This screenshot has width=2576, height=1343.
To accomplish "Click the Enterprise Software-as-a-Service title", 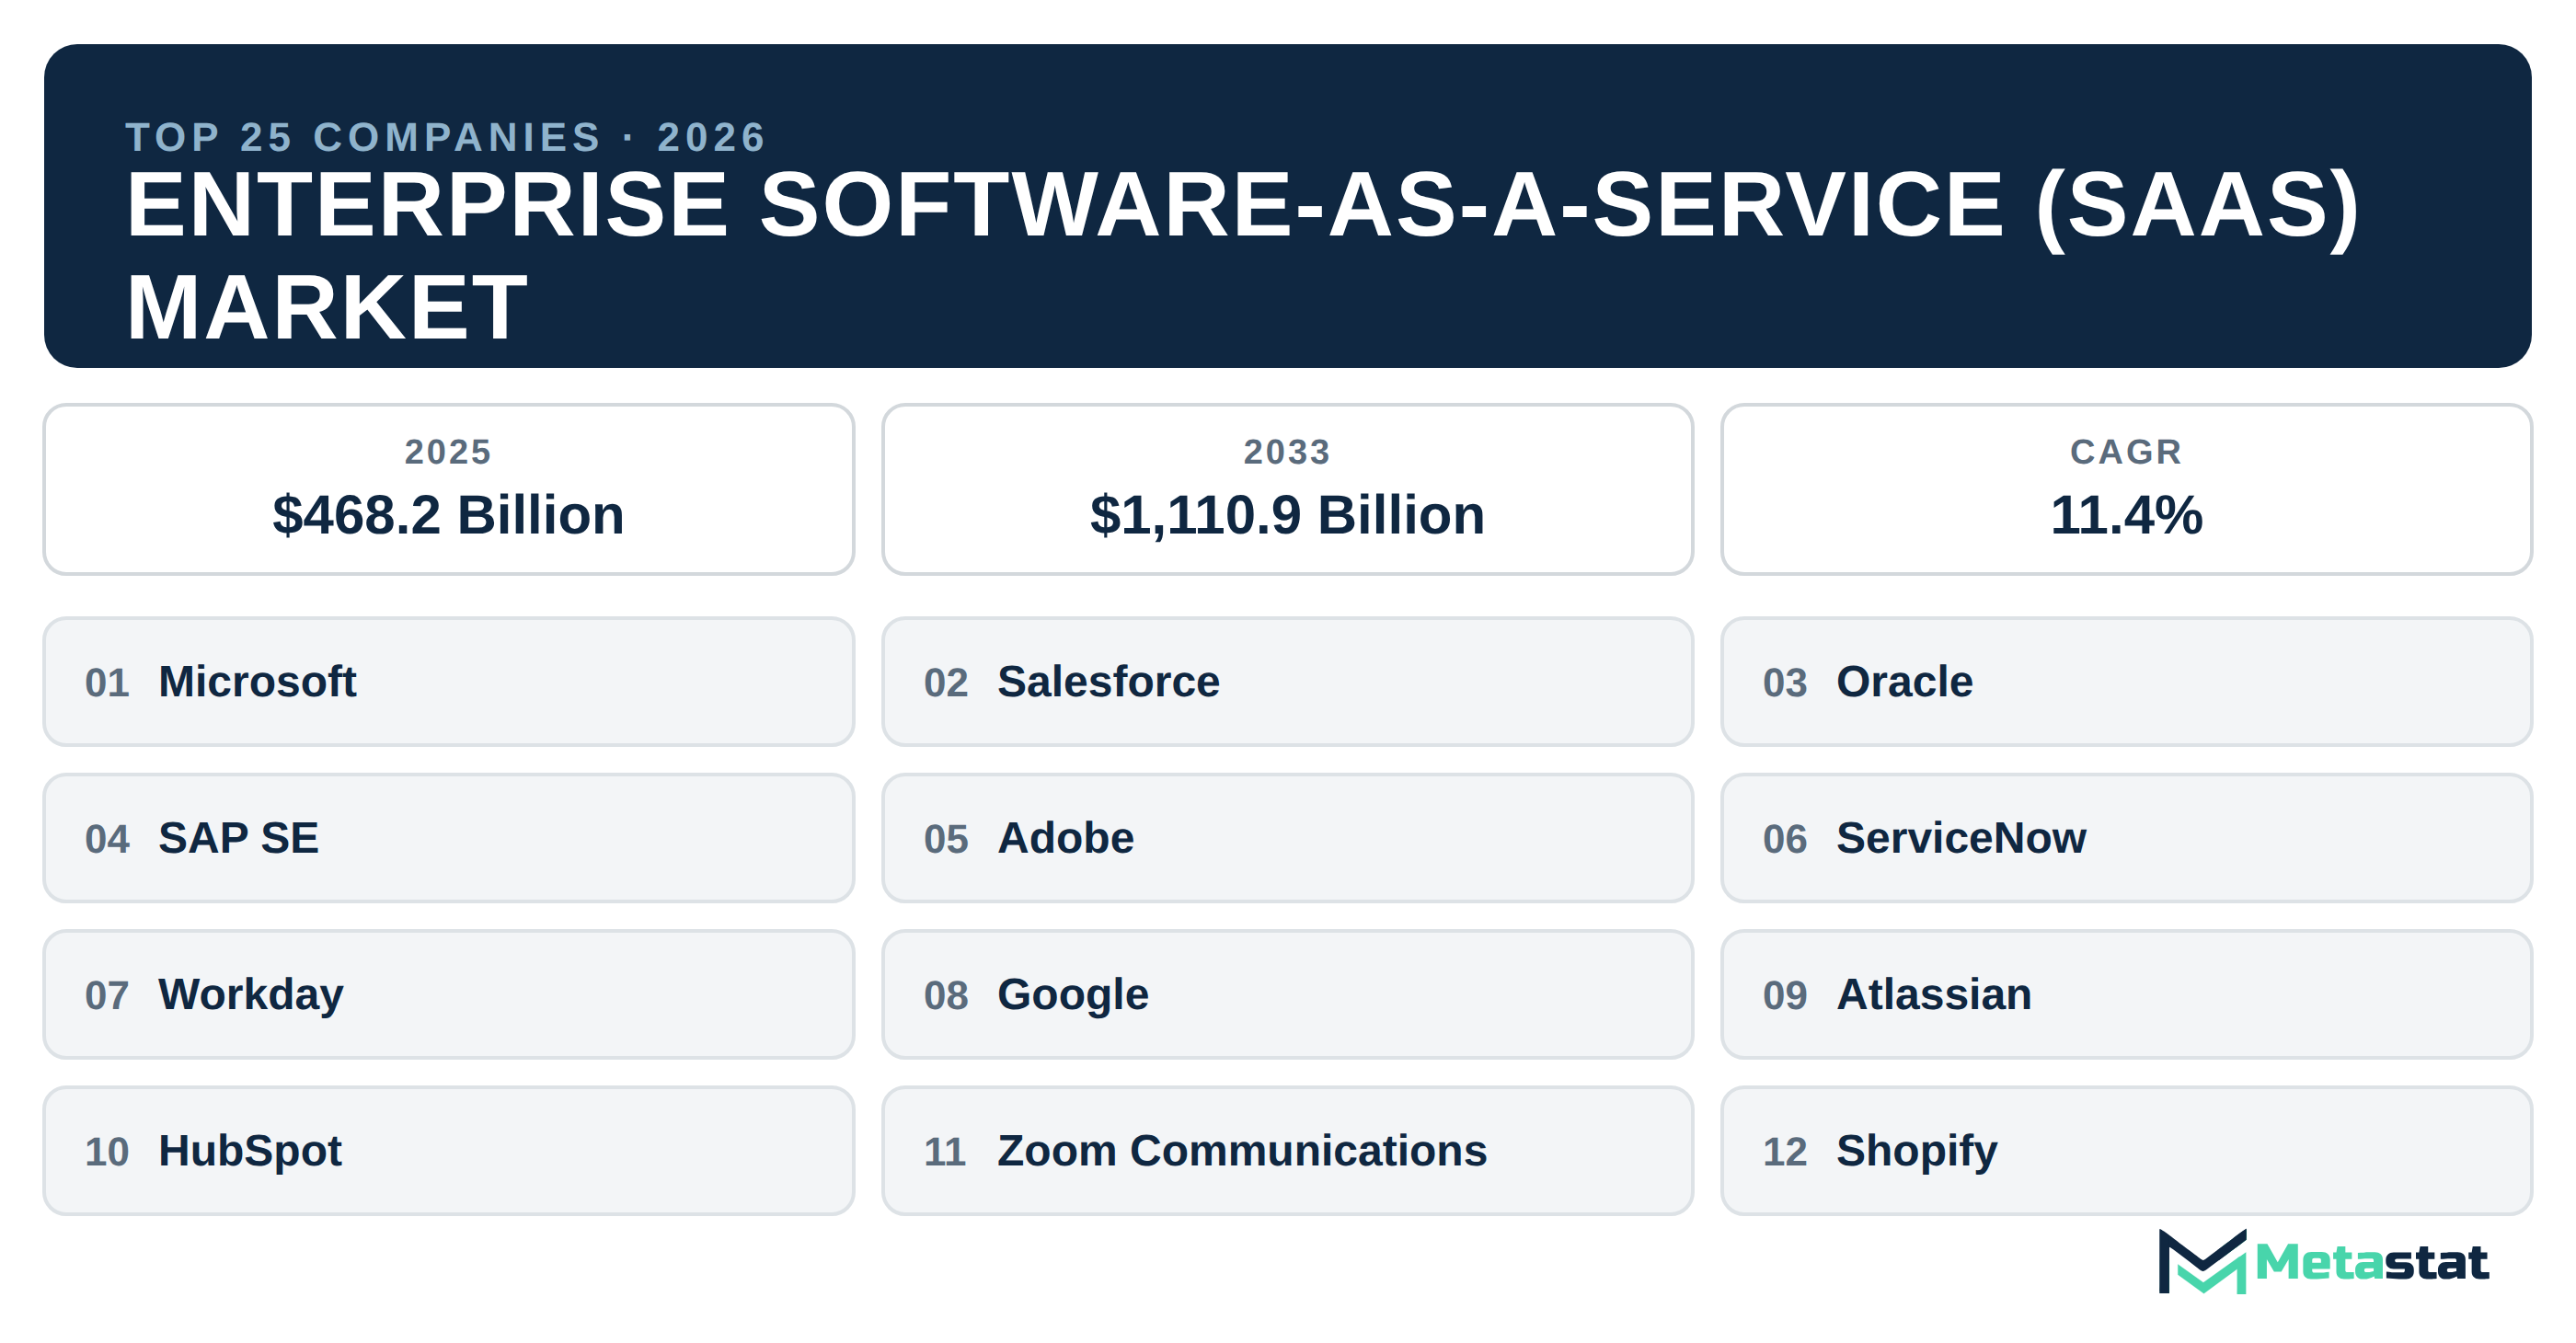I will coord(1242,255).
